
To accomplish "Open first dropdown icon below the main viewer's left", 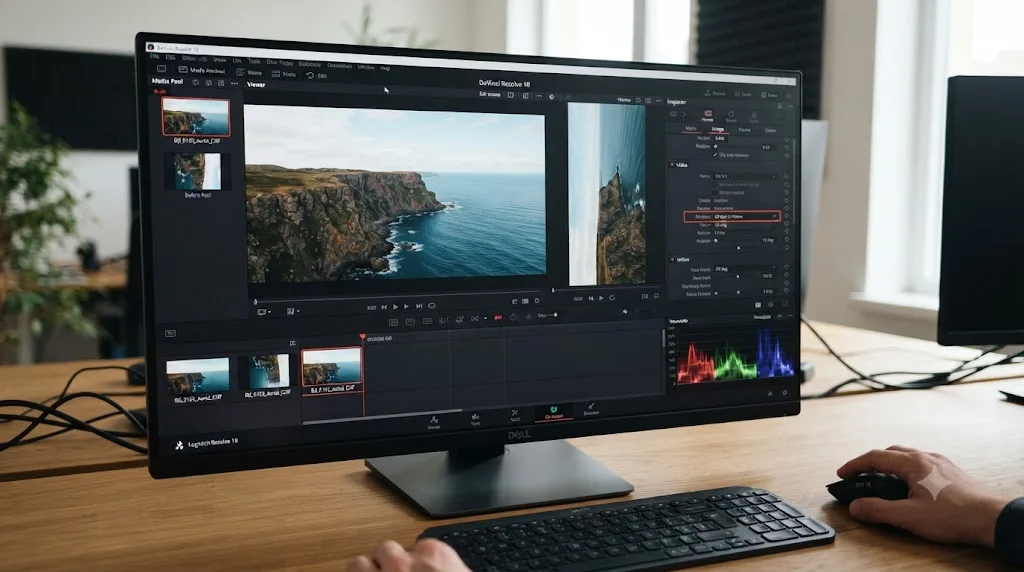I will point(264,312).
